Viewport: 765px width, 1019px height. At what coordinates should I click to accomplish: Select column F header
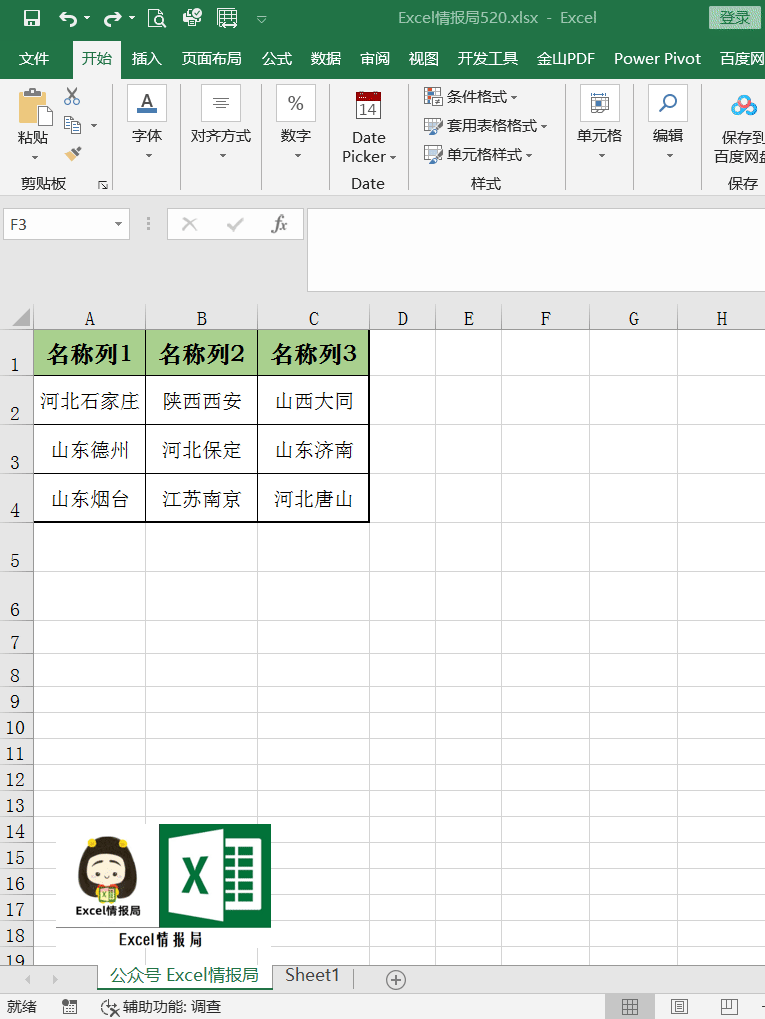(x=545, y=318)
